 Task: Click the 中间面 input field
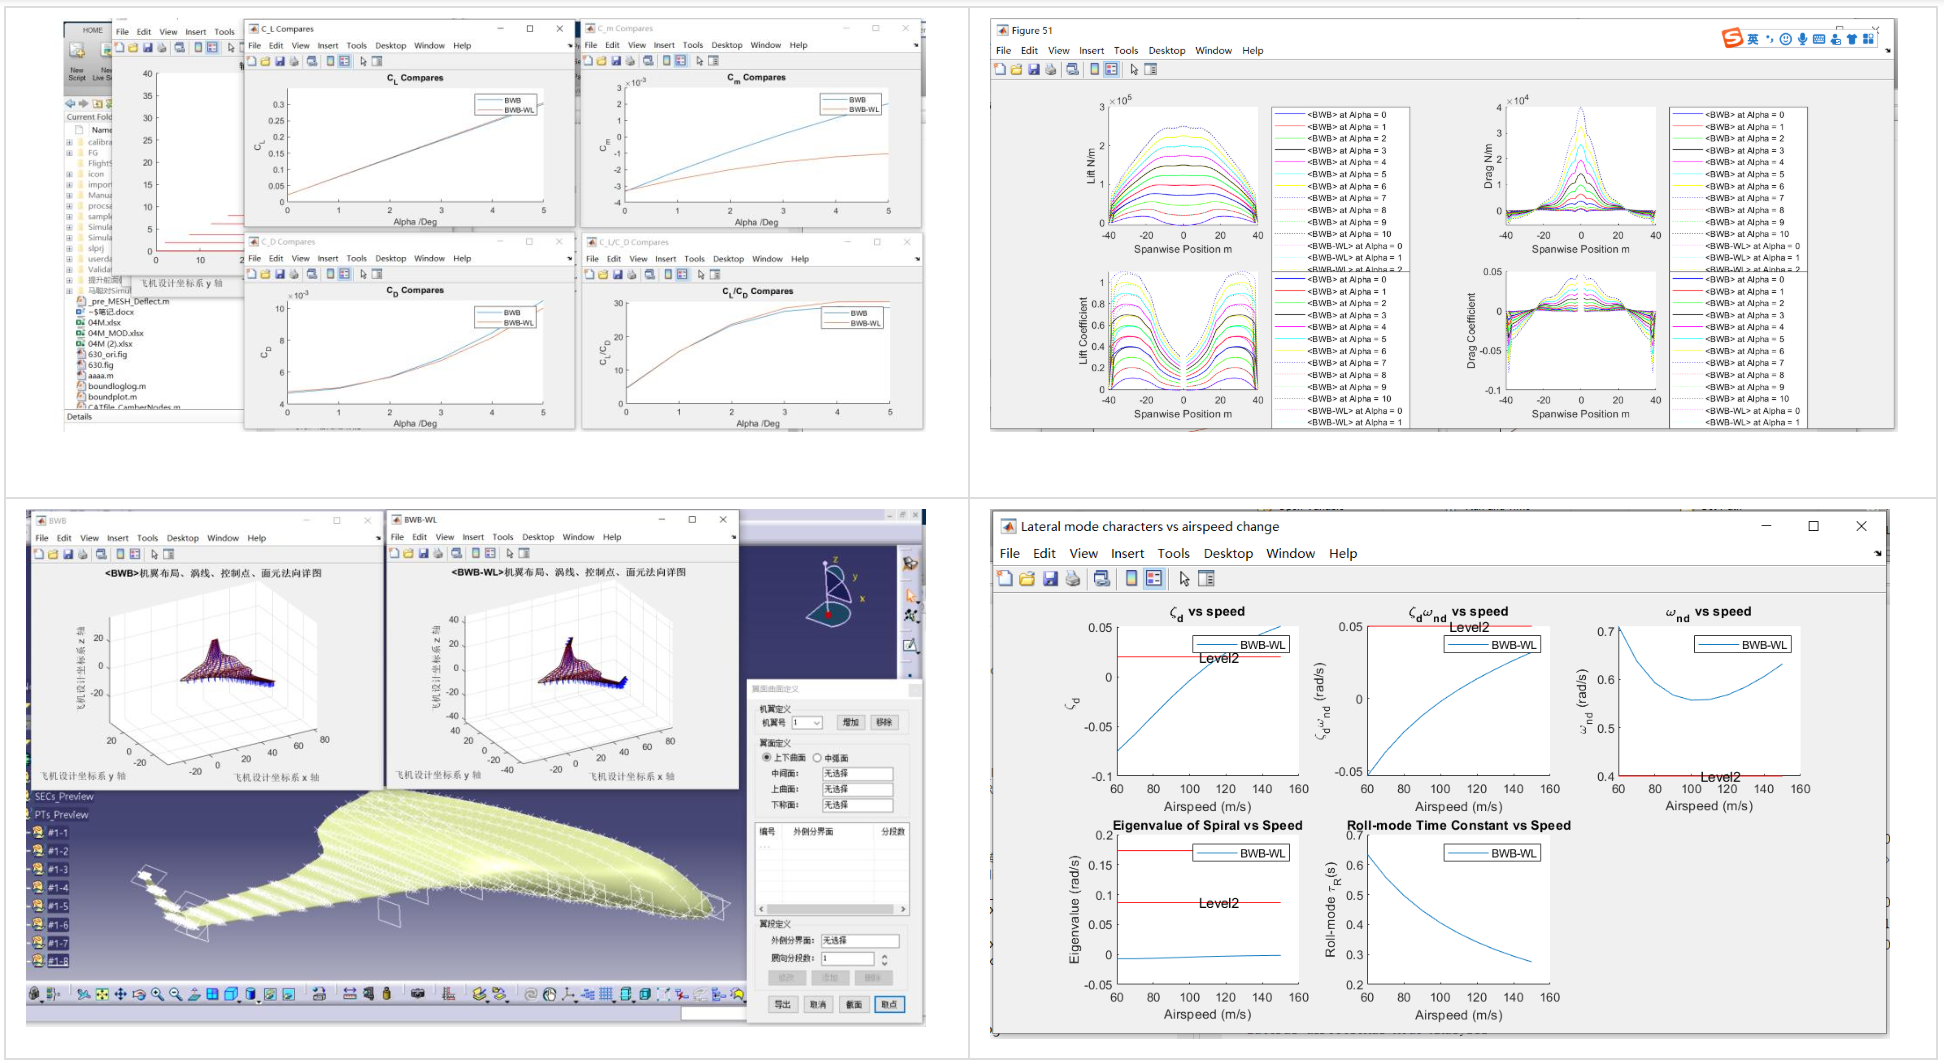click(x=857, y=774)
